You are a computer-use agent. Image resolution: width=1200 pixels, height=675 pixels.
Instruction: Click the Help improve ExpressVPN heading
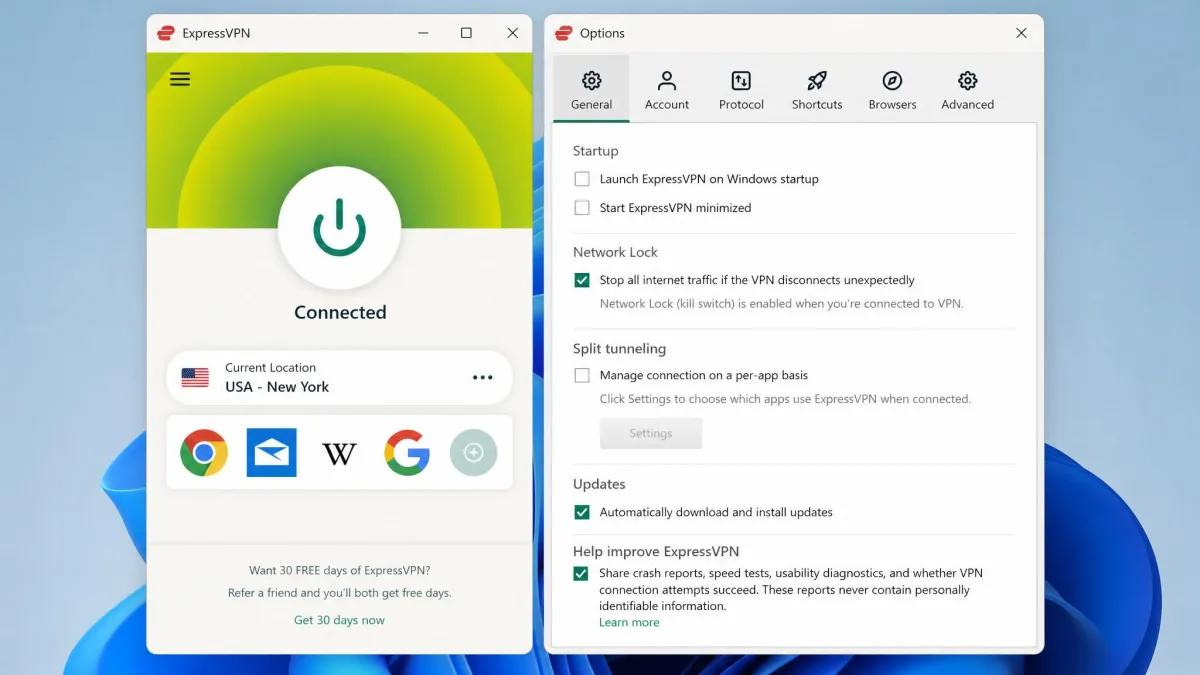pos(656,551)
